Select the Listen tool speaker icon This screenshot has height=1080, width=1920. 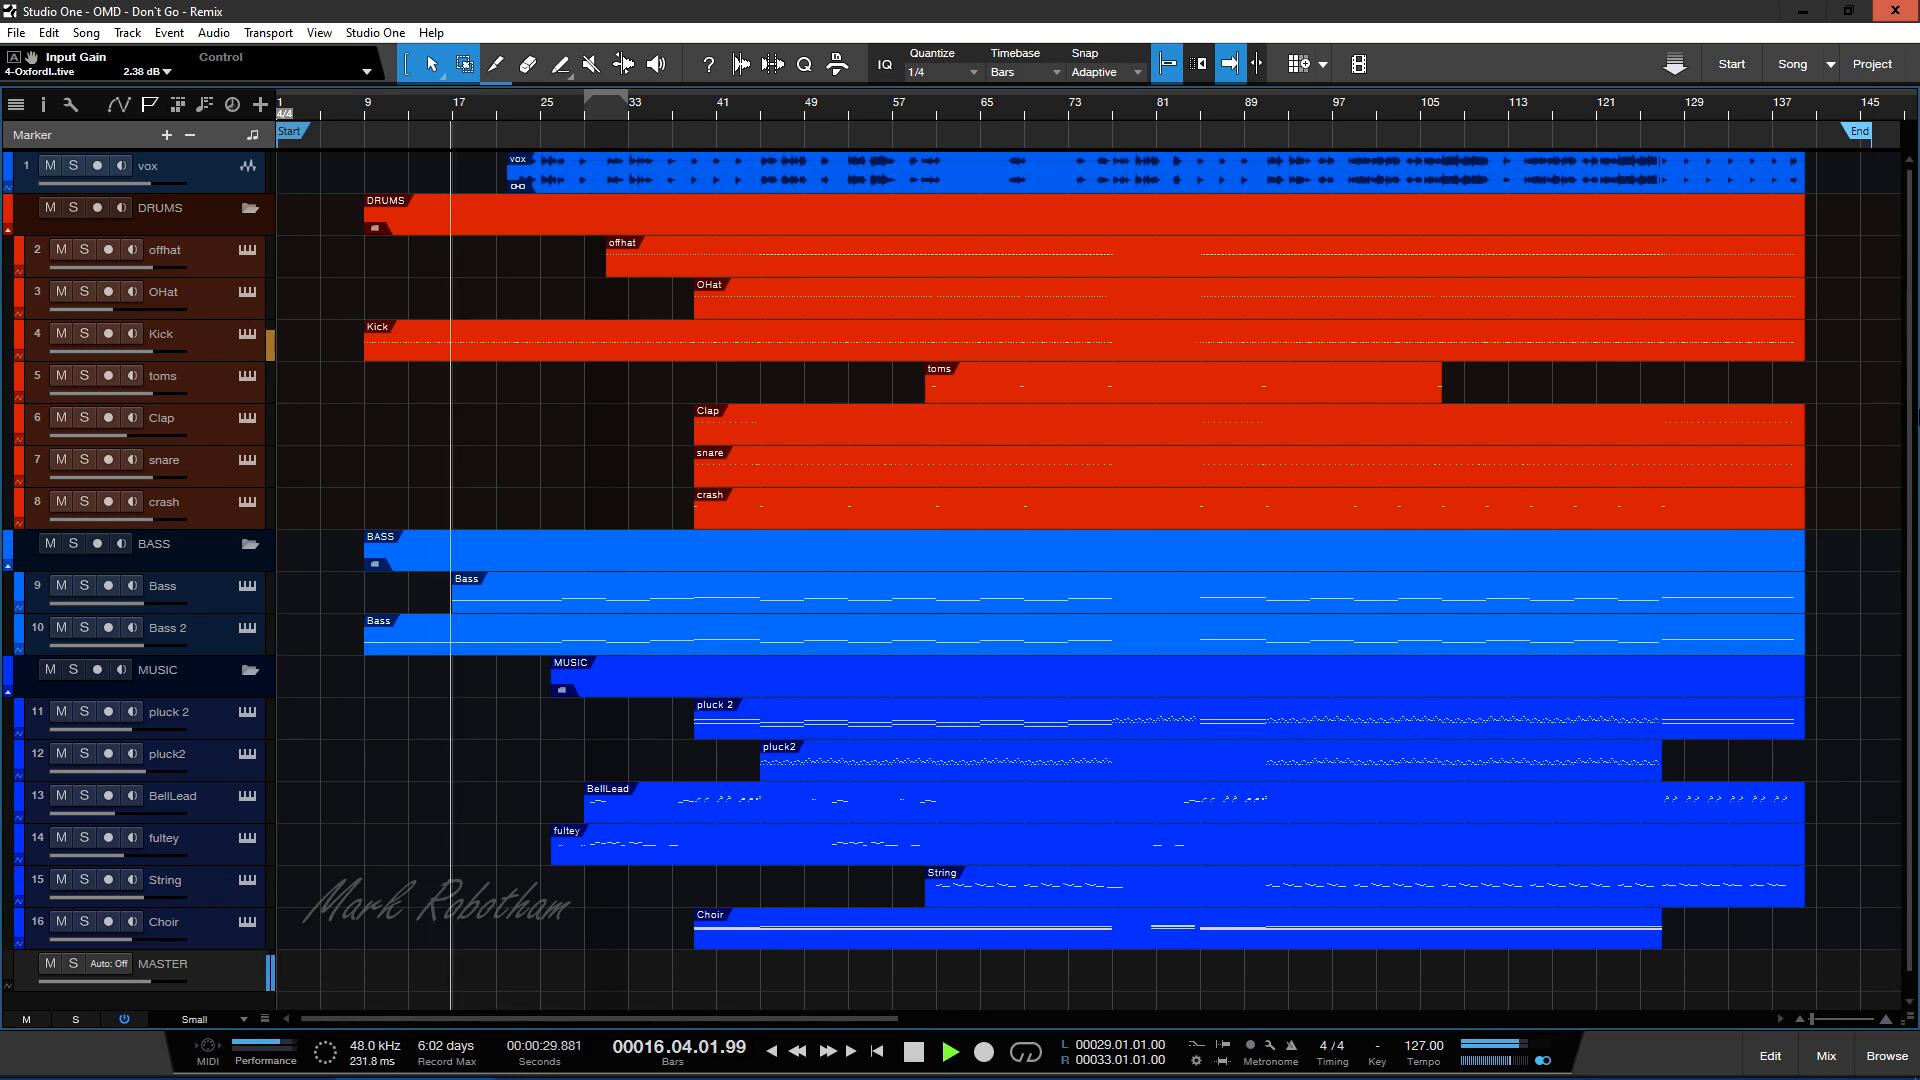[x=656, y=64]
